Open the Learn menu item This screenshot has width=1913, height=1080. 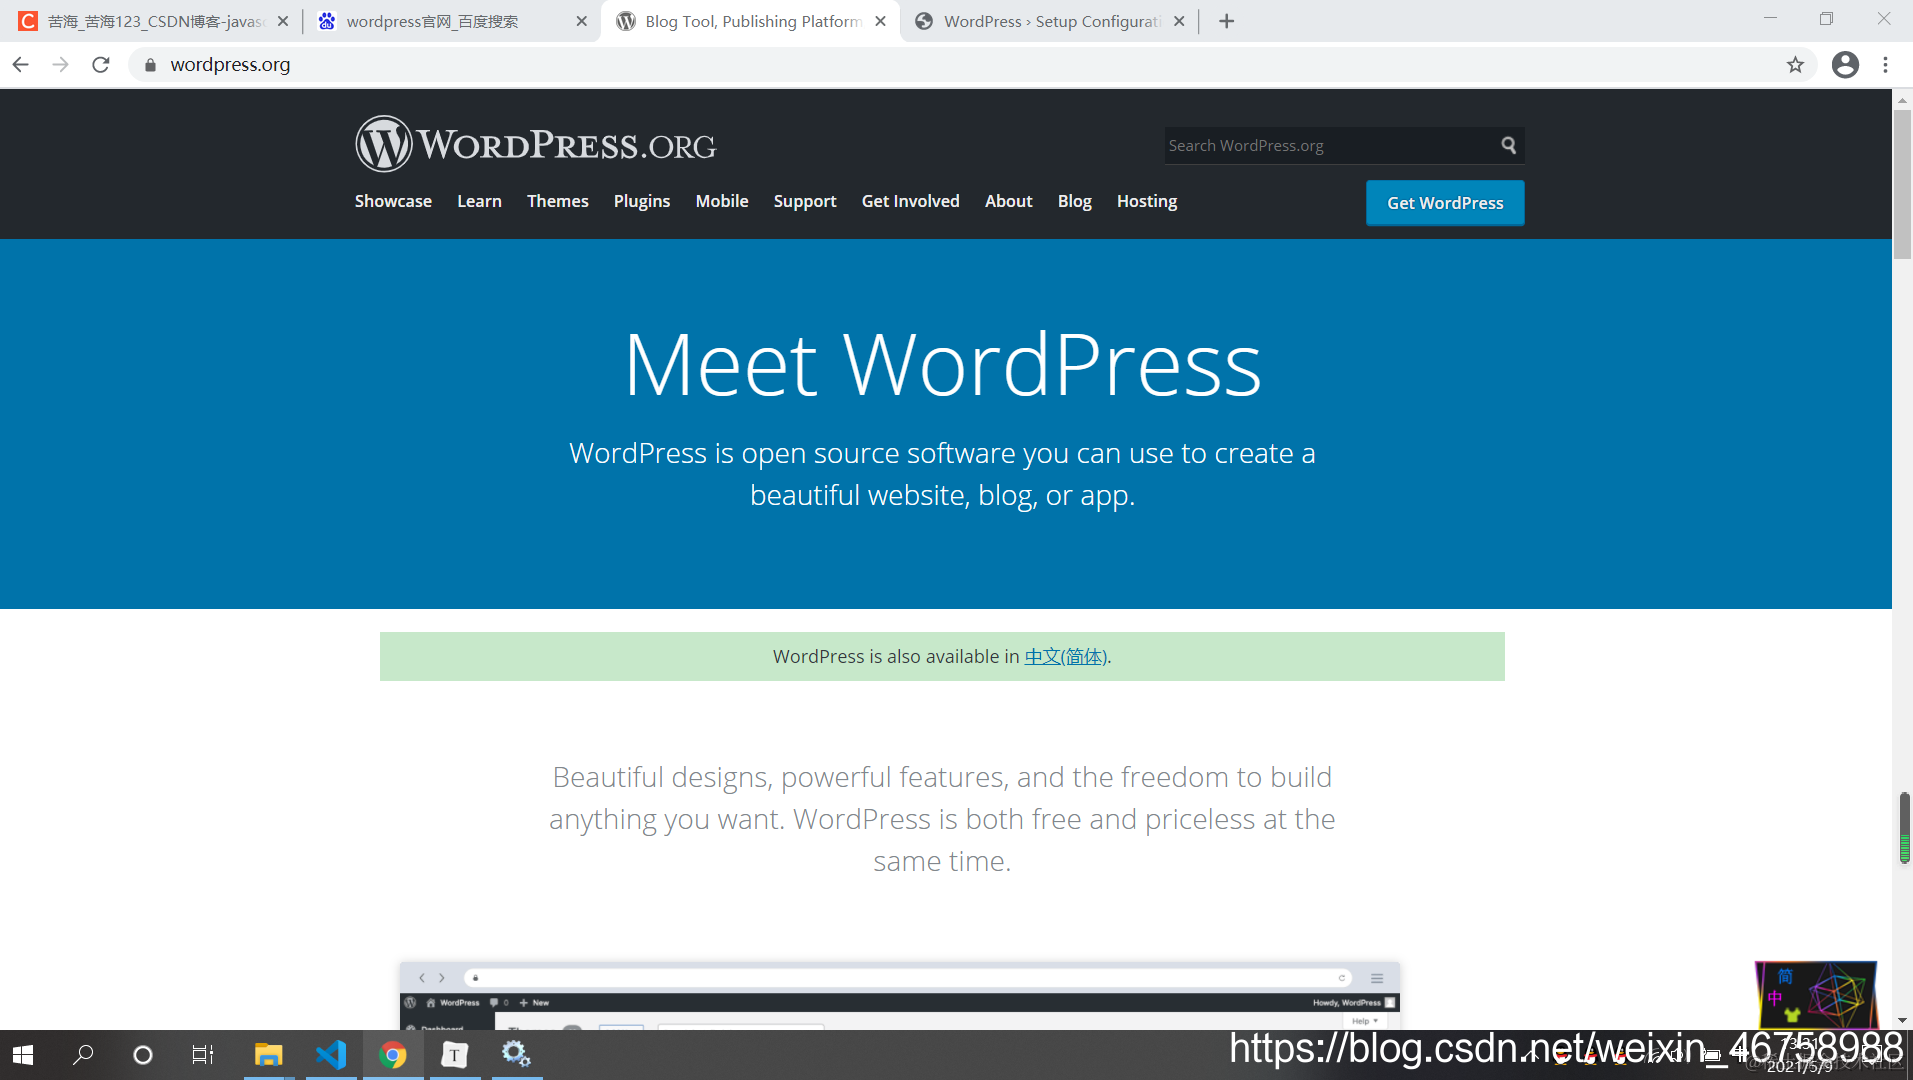(479, 201)
